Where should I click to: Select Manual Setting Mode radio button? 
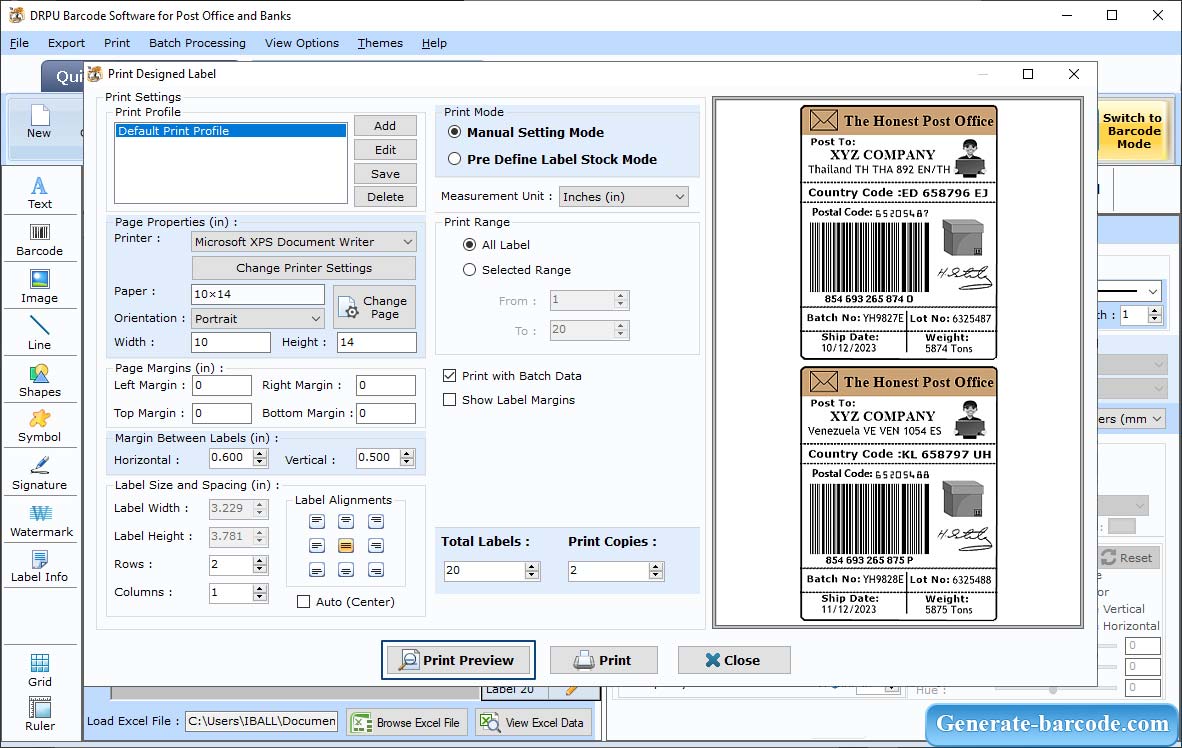point(455,132)
